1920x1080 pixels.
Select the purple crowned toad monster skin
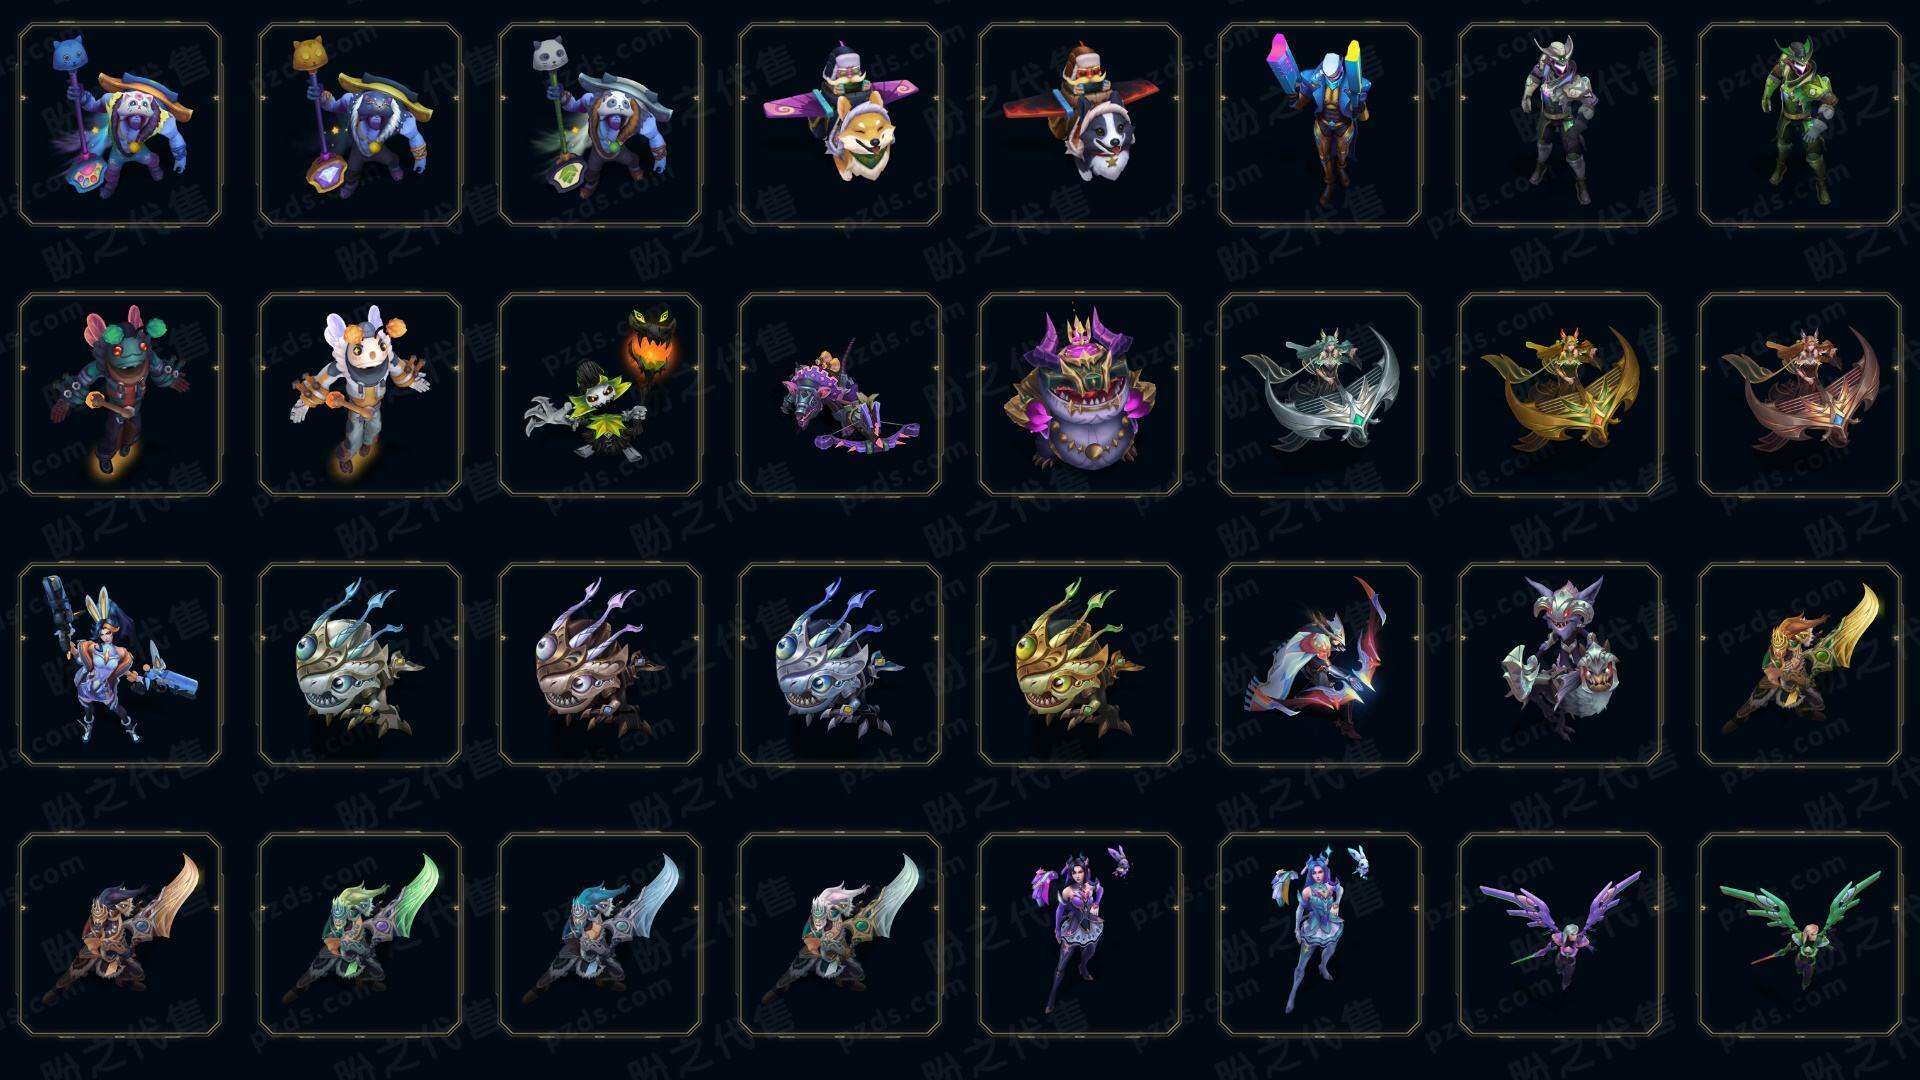[1080, 394]
